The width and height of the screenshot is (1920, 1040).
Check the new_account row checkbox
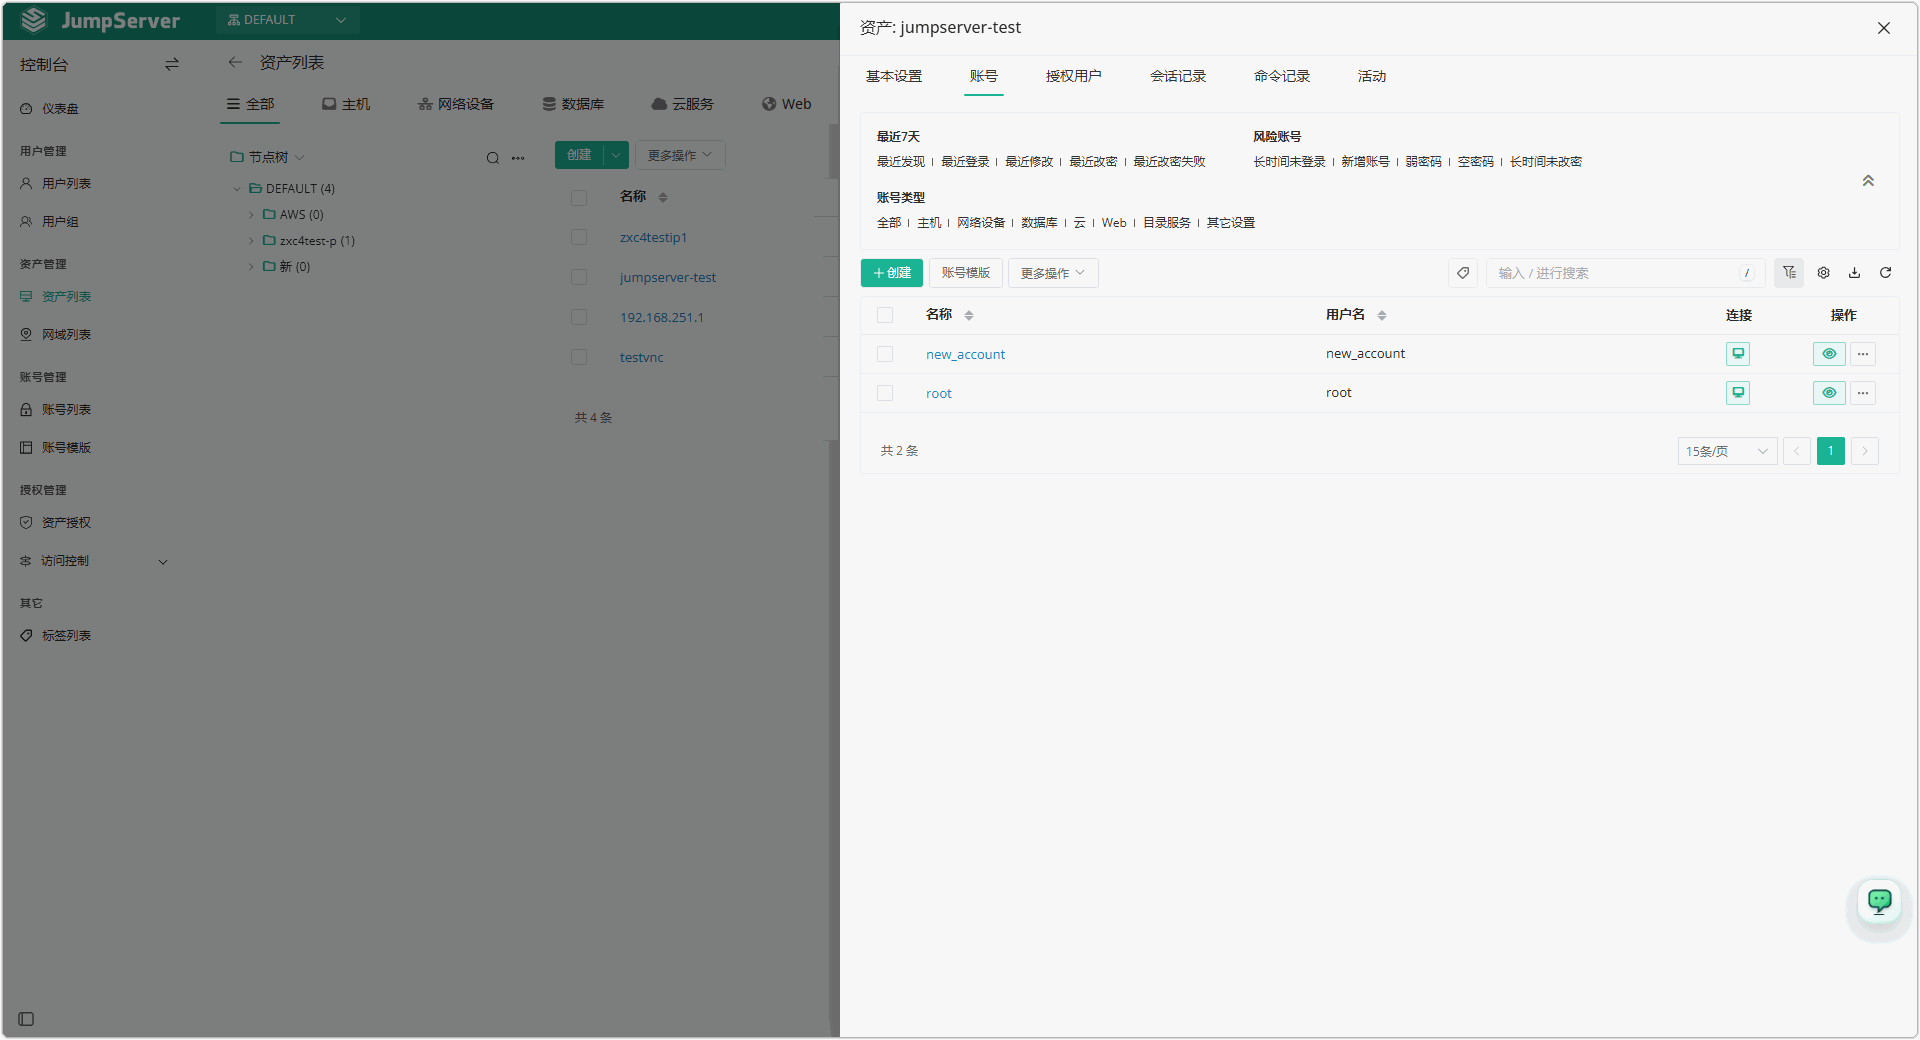tap(885, 354)
